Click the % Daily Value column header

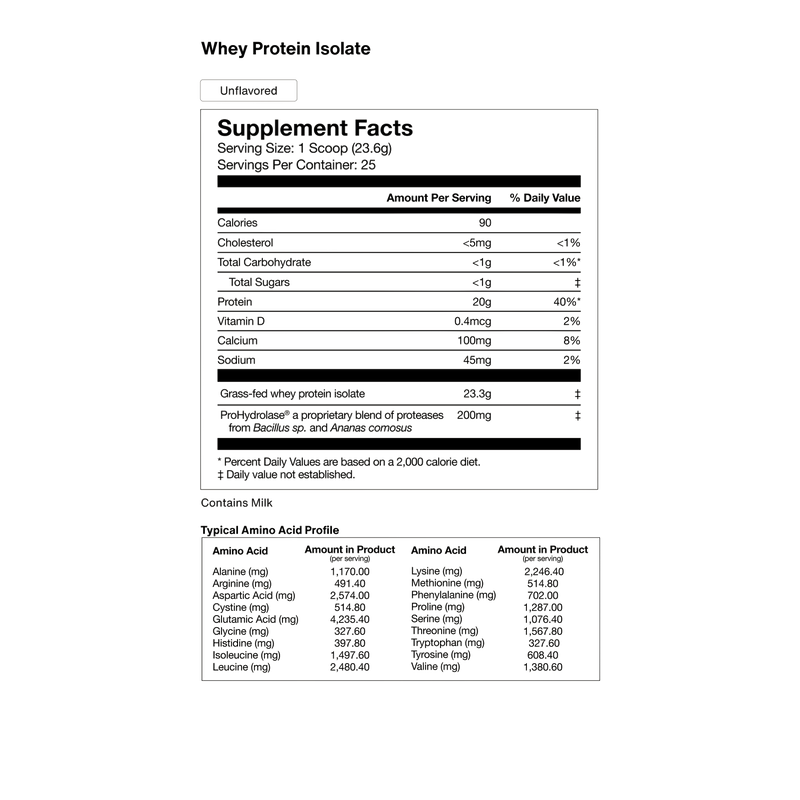545,198
